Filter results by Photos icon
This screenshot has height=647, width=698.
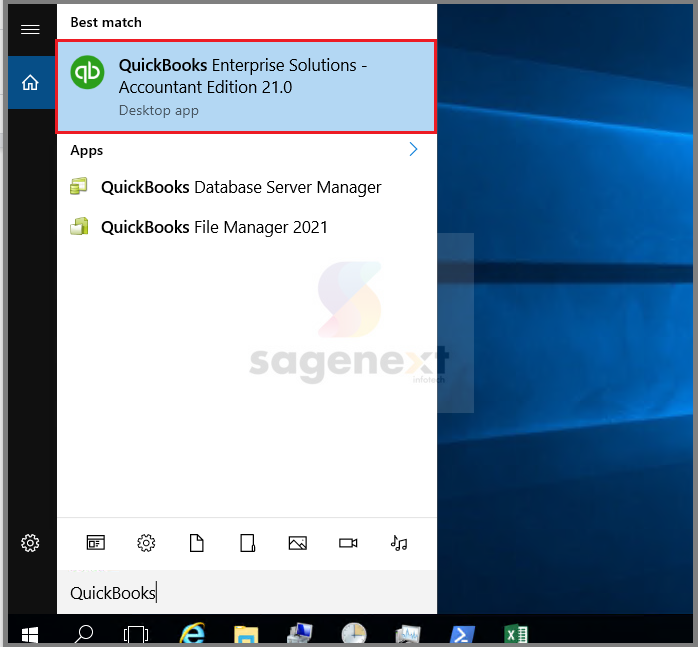pos(298,543)
